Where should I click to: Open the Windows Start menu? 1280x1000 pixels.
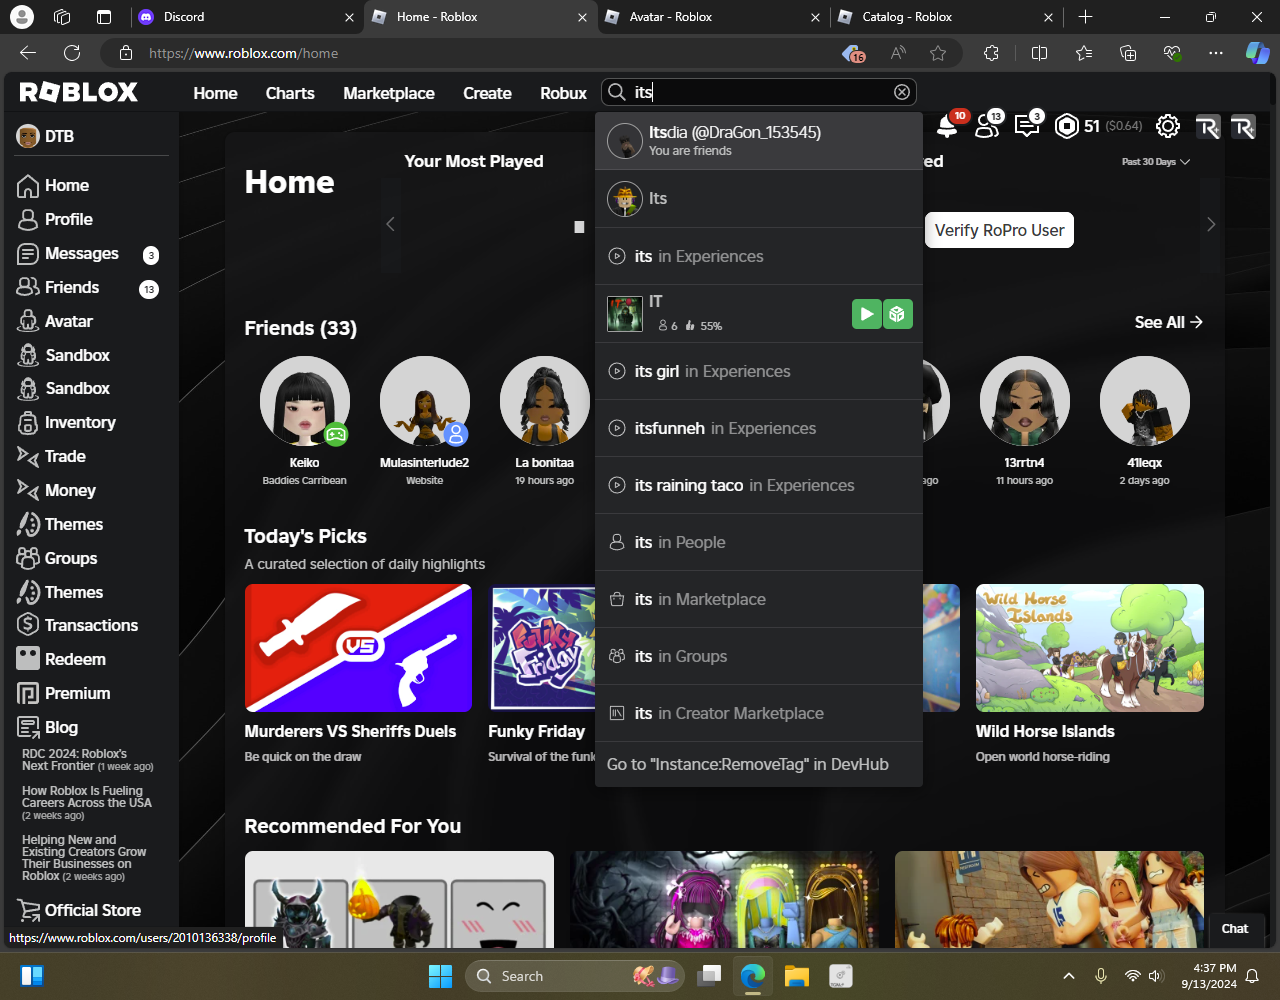click(440, 976)
